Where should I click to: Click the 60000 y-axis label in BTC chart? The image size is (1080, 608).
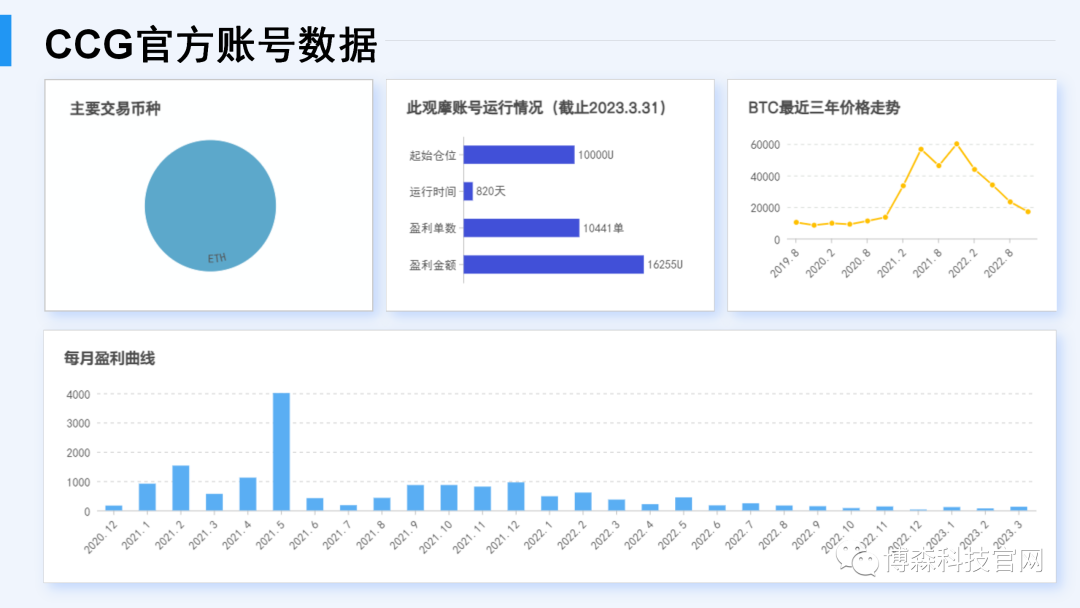click(x=765, y=145)
